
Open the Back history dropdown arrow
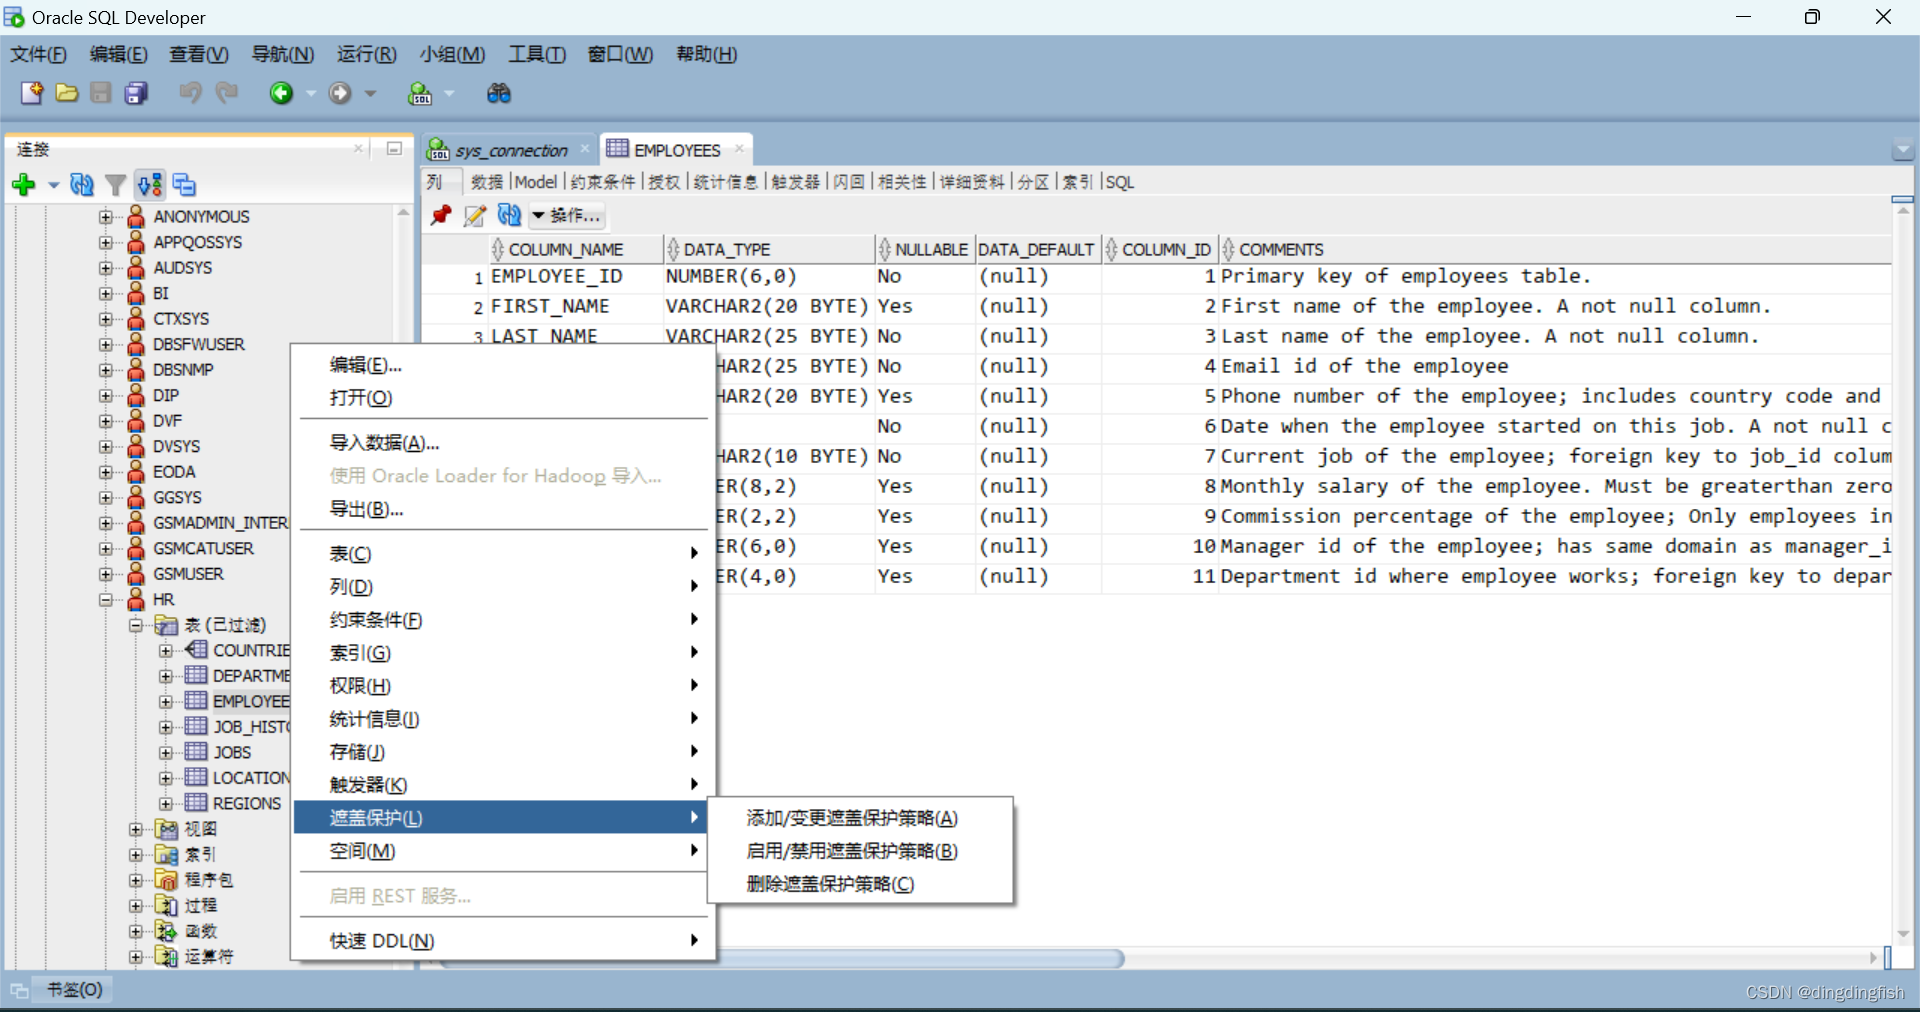pos(311,93)
